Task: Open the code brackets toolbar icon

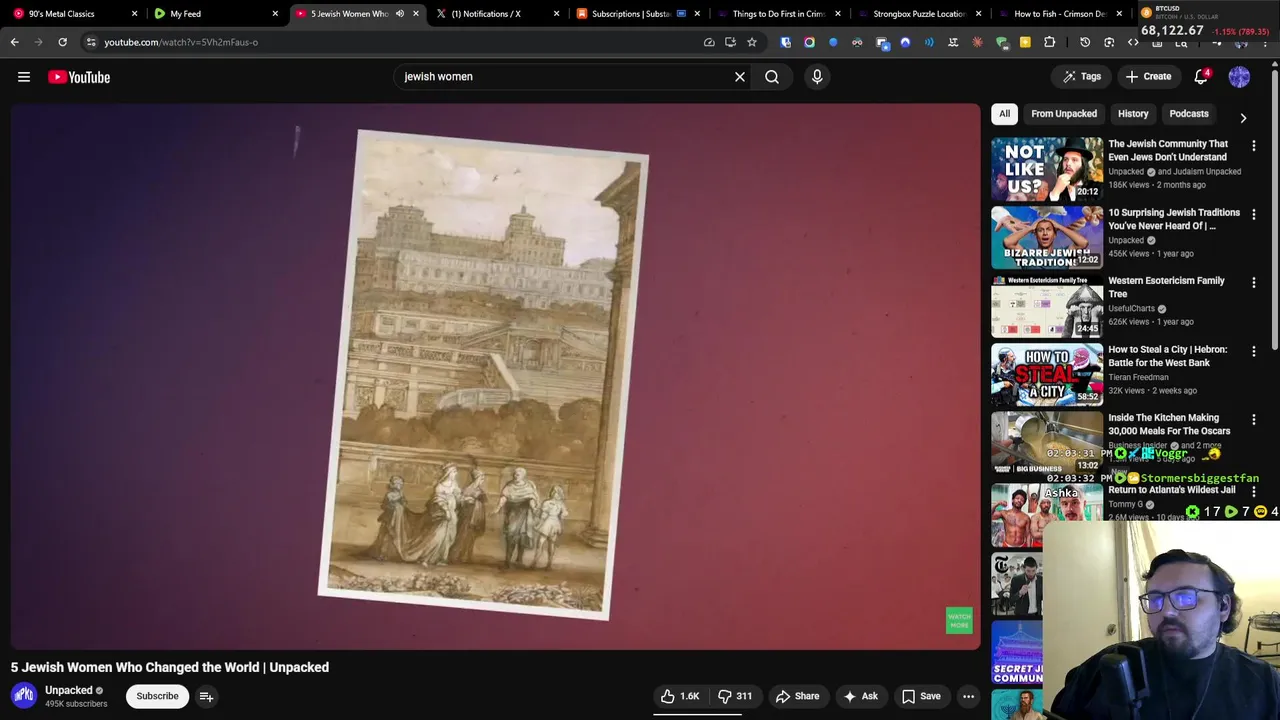Action: [x=1133, y=42]
